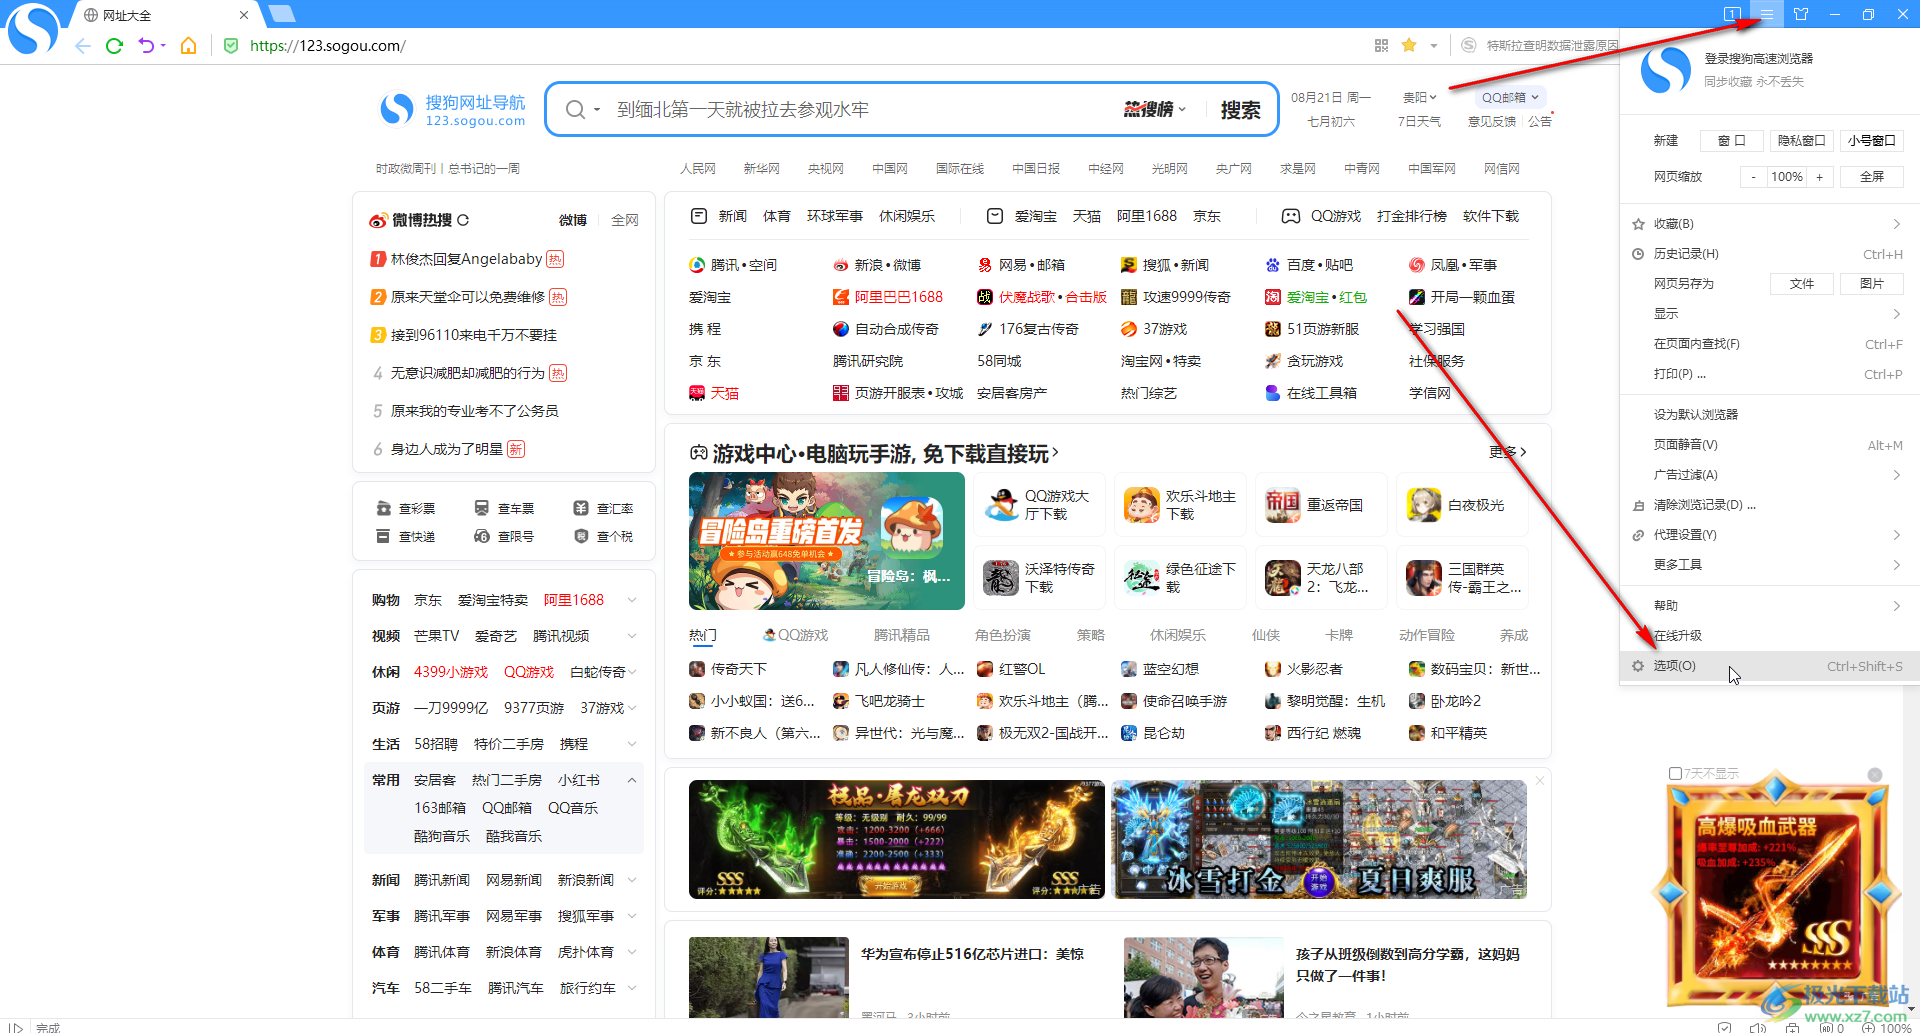The height and width of the screenshot is (1033, 1920).
Task: Open the 热搜榜 dropdown
Action: [x=1155, y=110]
